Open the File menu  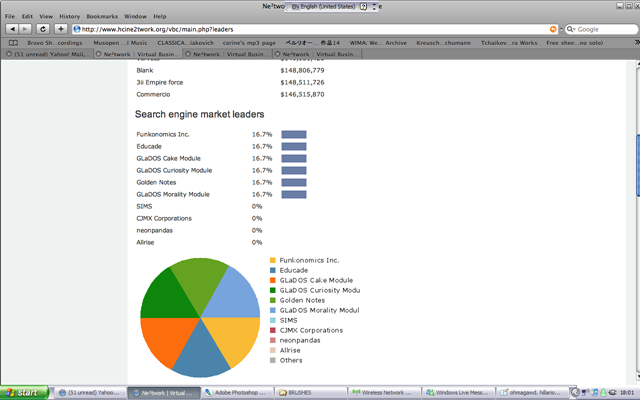click(10, 16)
